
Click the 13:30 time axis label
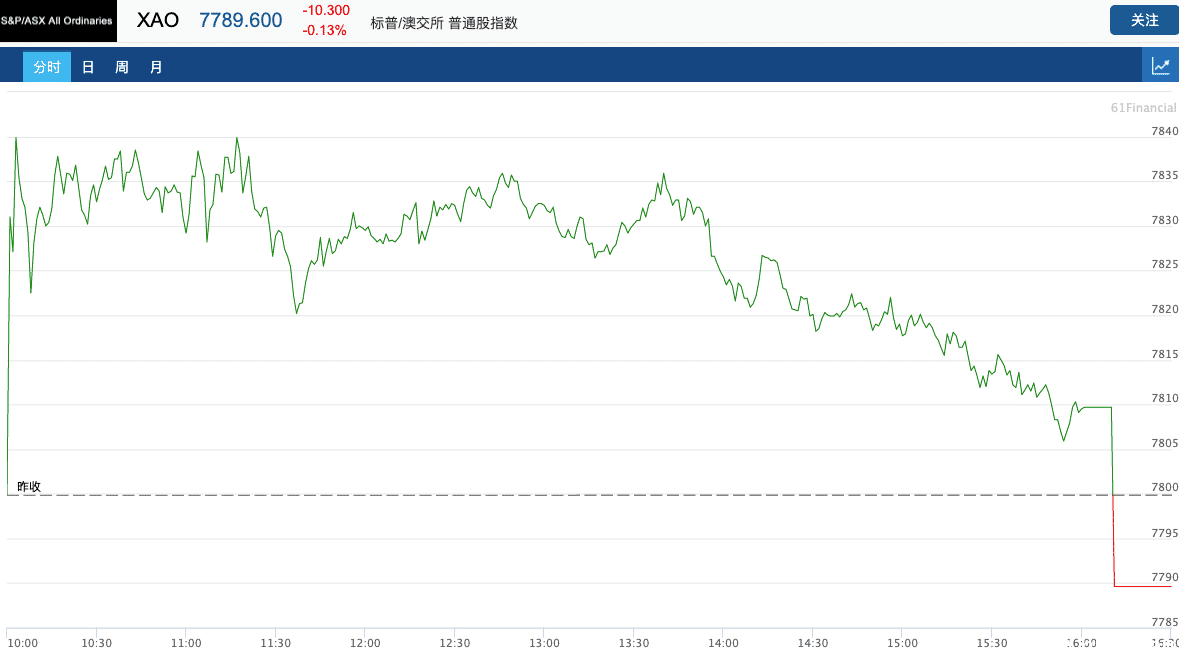634,643
